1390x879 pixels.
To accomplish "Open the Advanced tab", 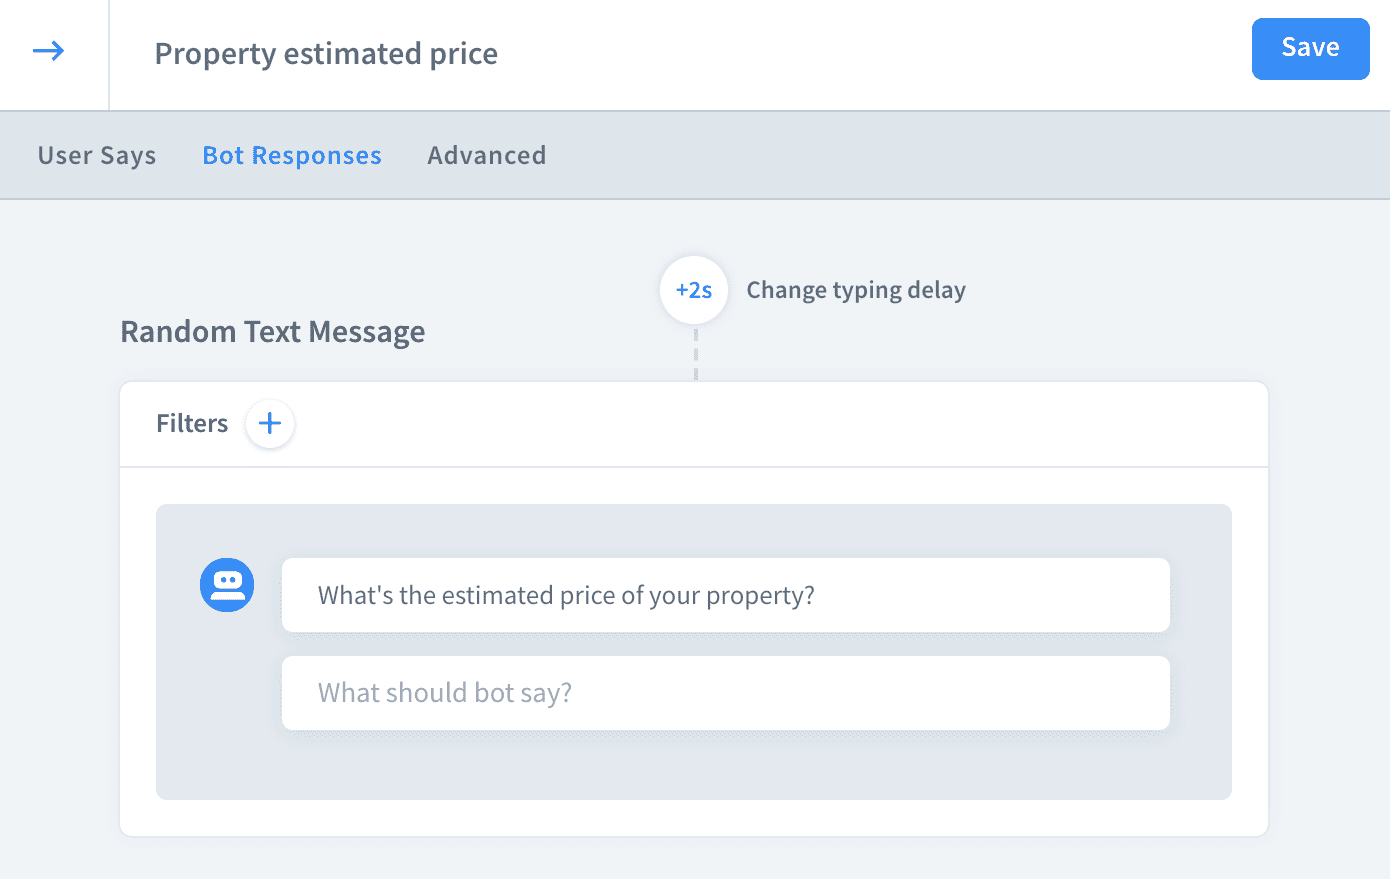I will (x=487, y=156).
